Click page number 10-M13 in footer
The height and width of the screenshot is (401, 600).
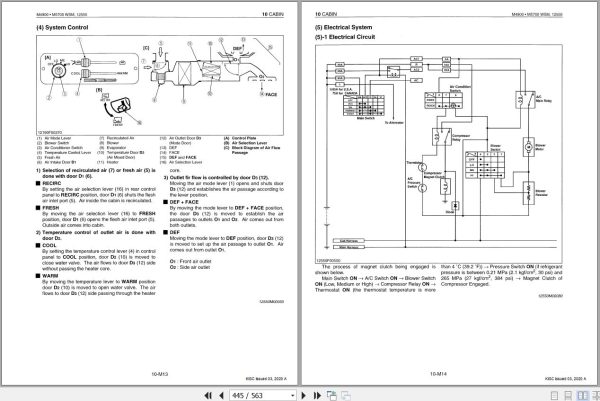pyautogui.click(x=160, y=374)
